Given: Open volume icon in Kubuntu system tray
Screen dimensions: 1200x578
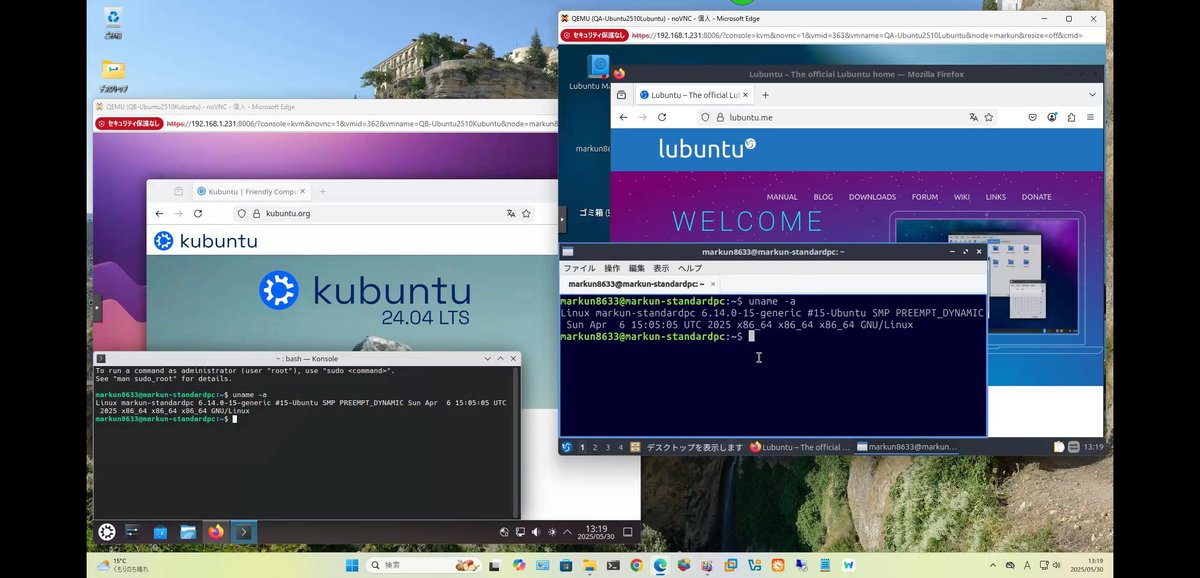Looking at the screenshot, I should (x=535, y=532).
